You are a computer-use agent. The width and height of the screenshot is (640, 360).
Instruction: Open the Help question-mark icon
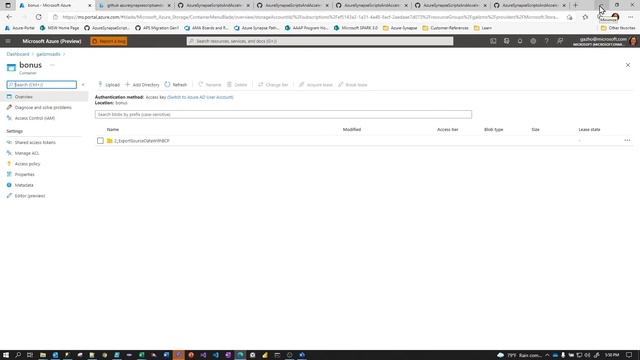tap(546, 41)
